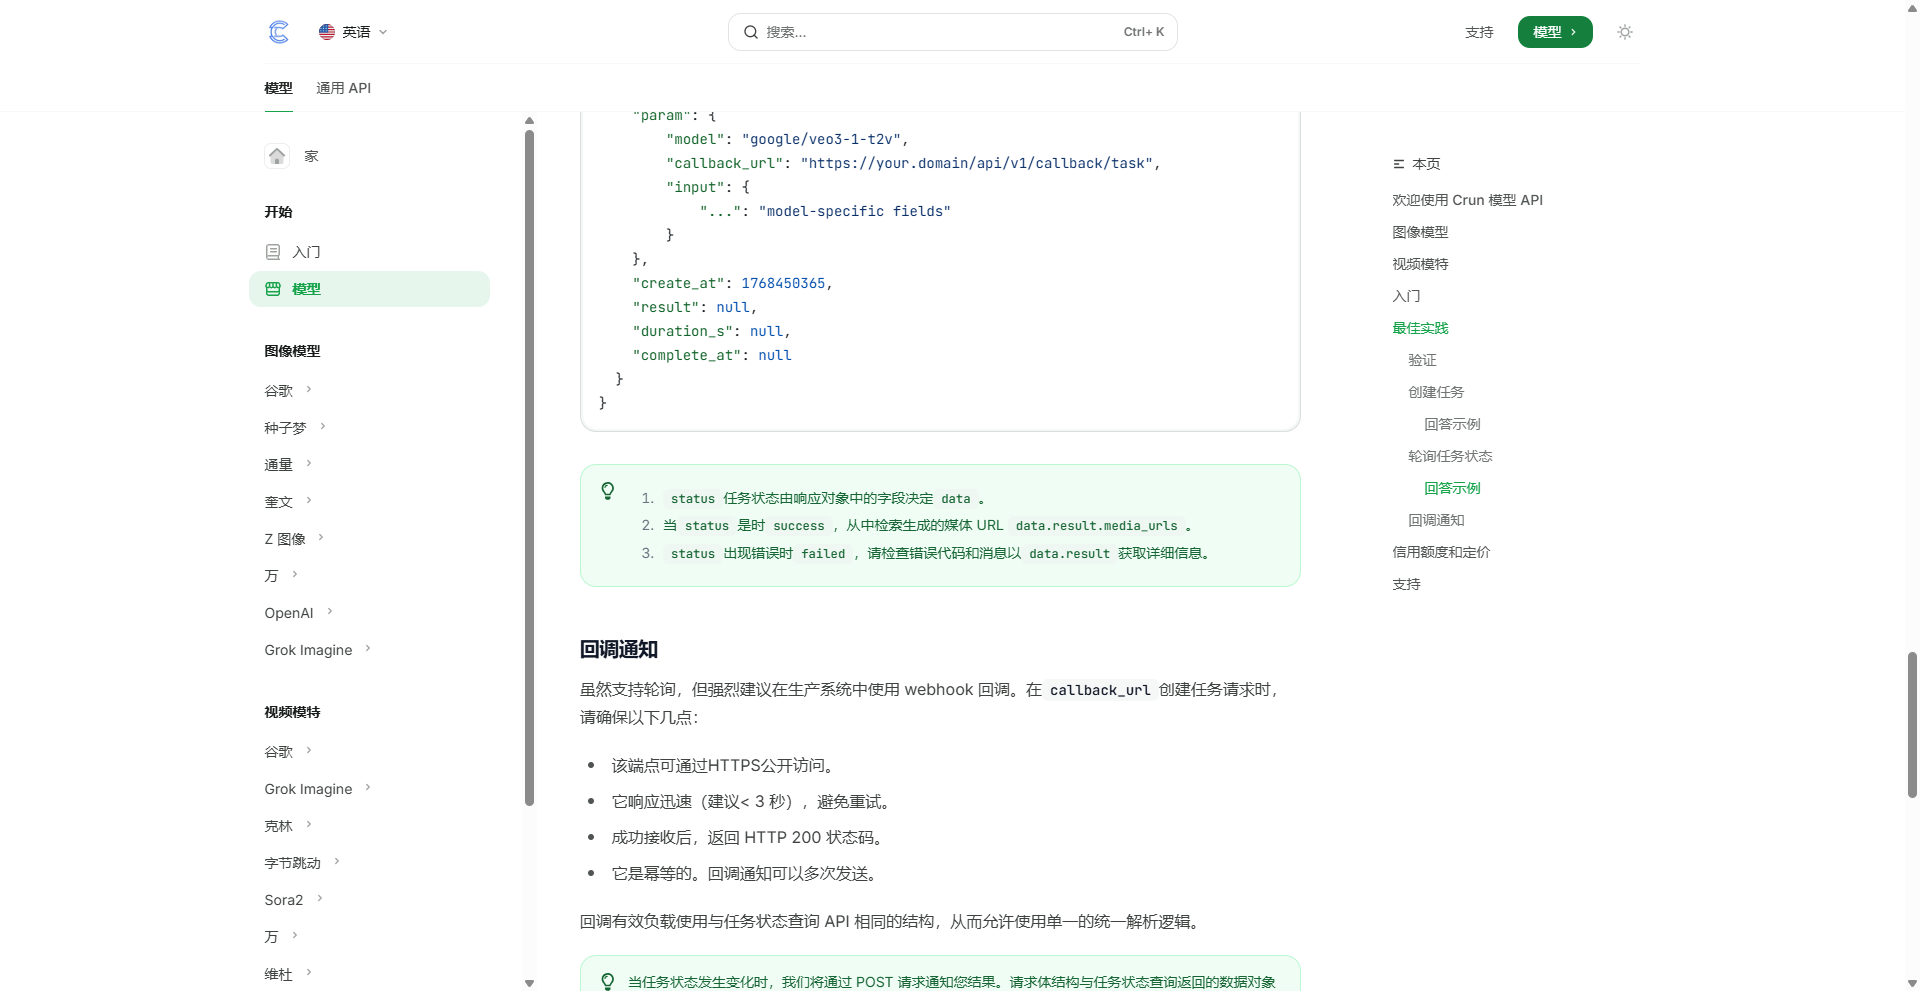
Task: Click the page scrollbar down arrow
Action: 1912,983
